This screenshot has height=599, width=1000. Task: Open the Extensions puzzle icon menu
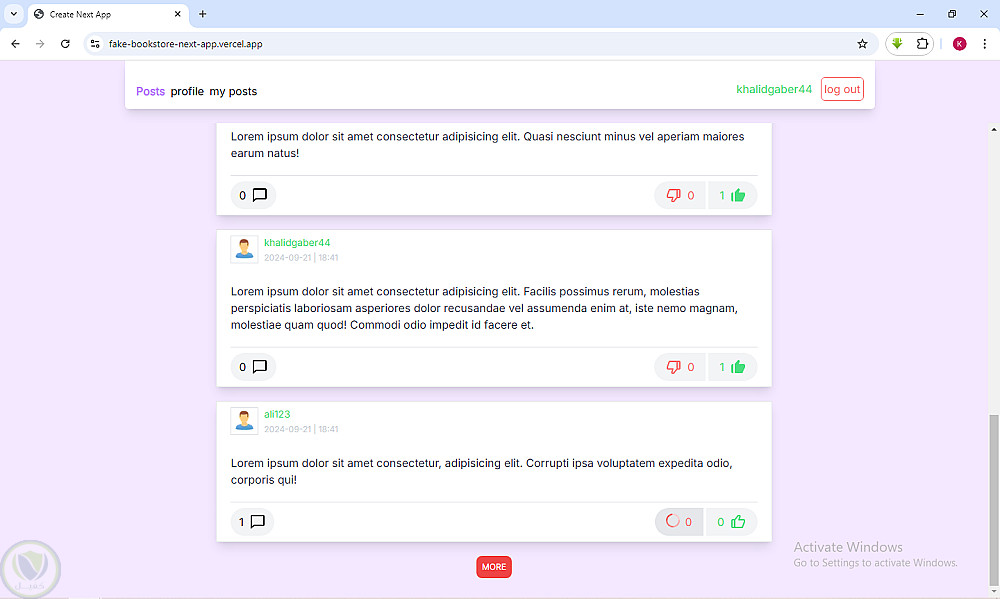click(x=922, y=44)
